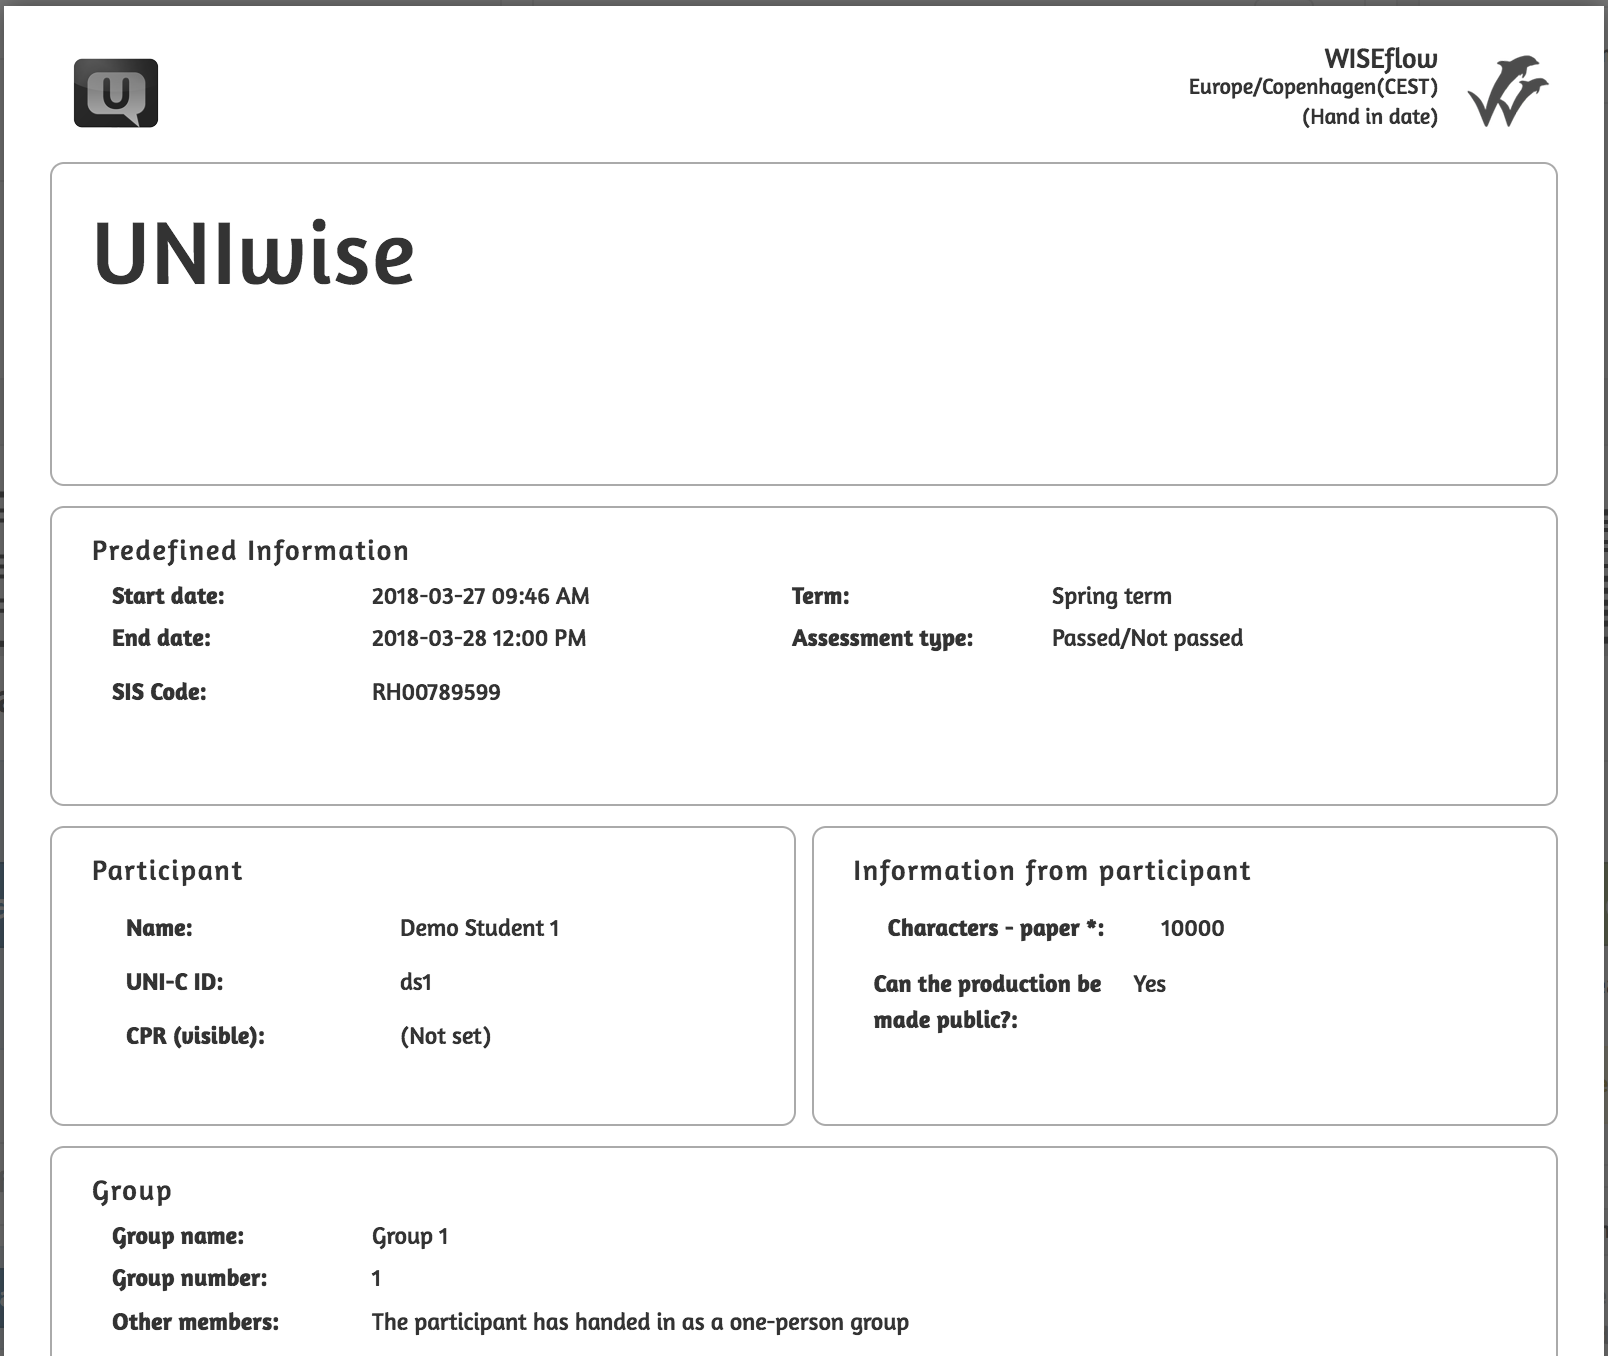Screen dimensions: 1608x1356
Task: Click the UNIwise speech-bubble logo icon
Action: pos(116,93)
